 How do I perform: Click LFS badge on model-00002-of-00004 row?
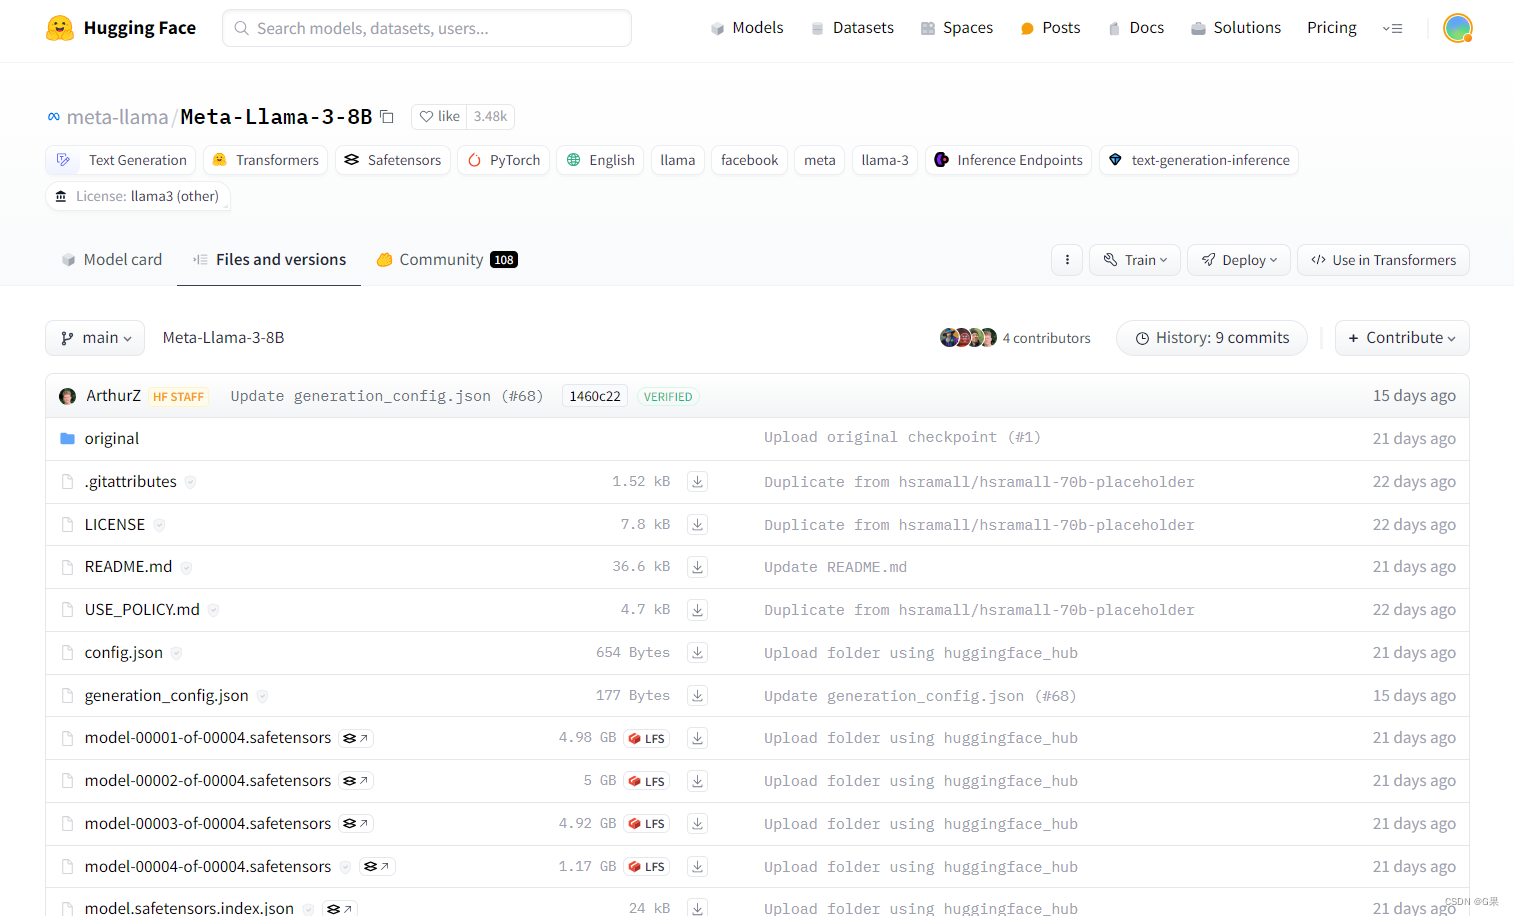tap(647, 782)
